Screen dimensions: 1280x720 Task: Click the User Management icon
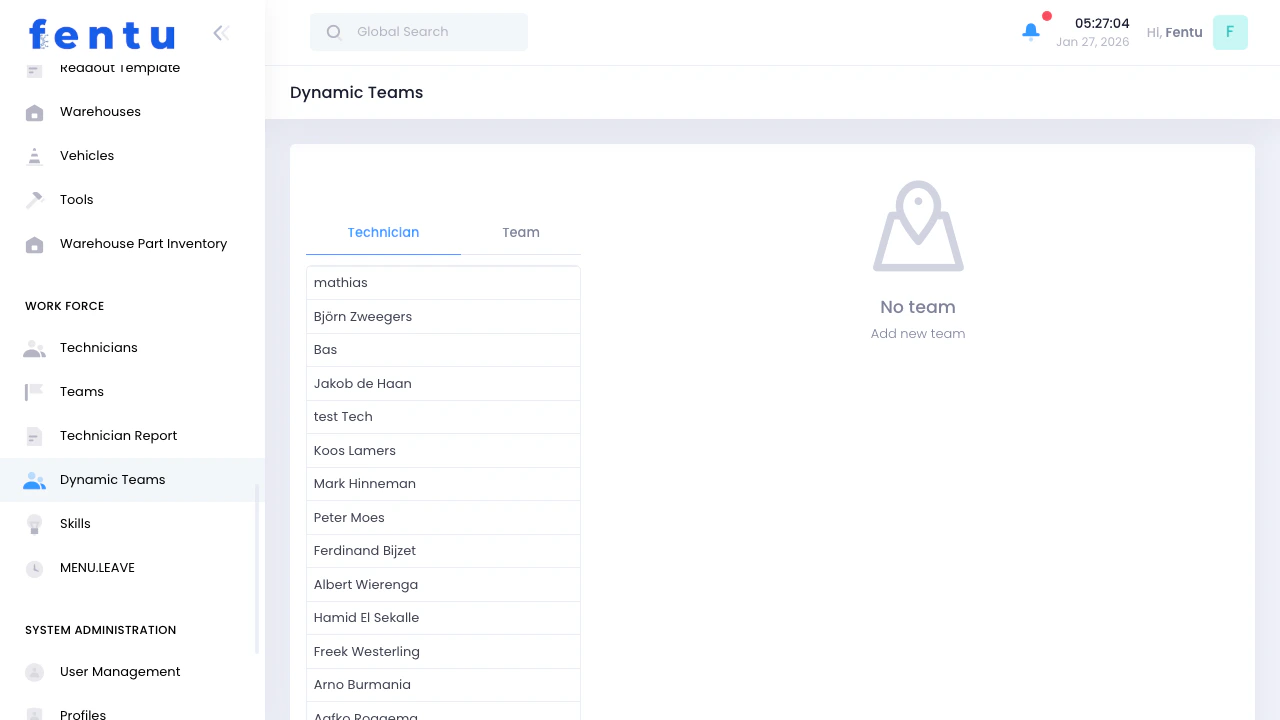pyautogui.click(x=34, y=672)
